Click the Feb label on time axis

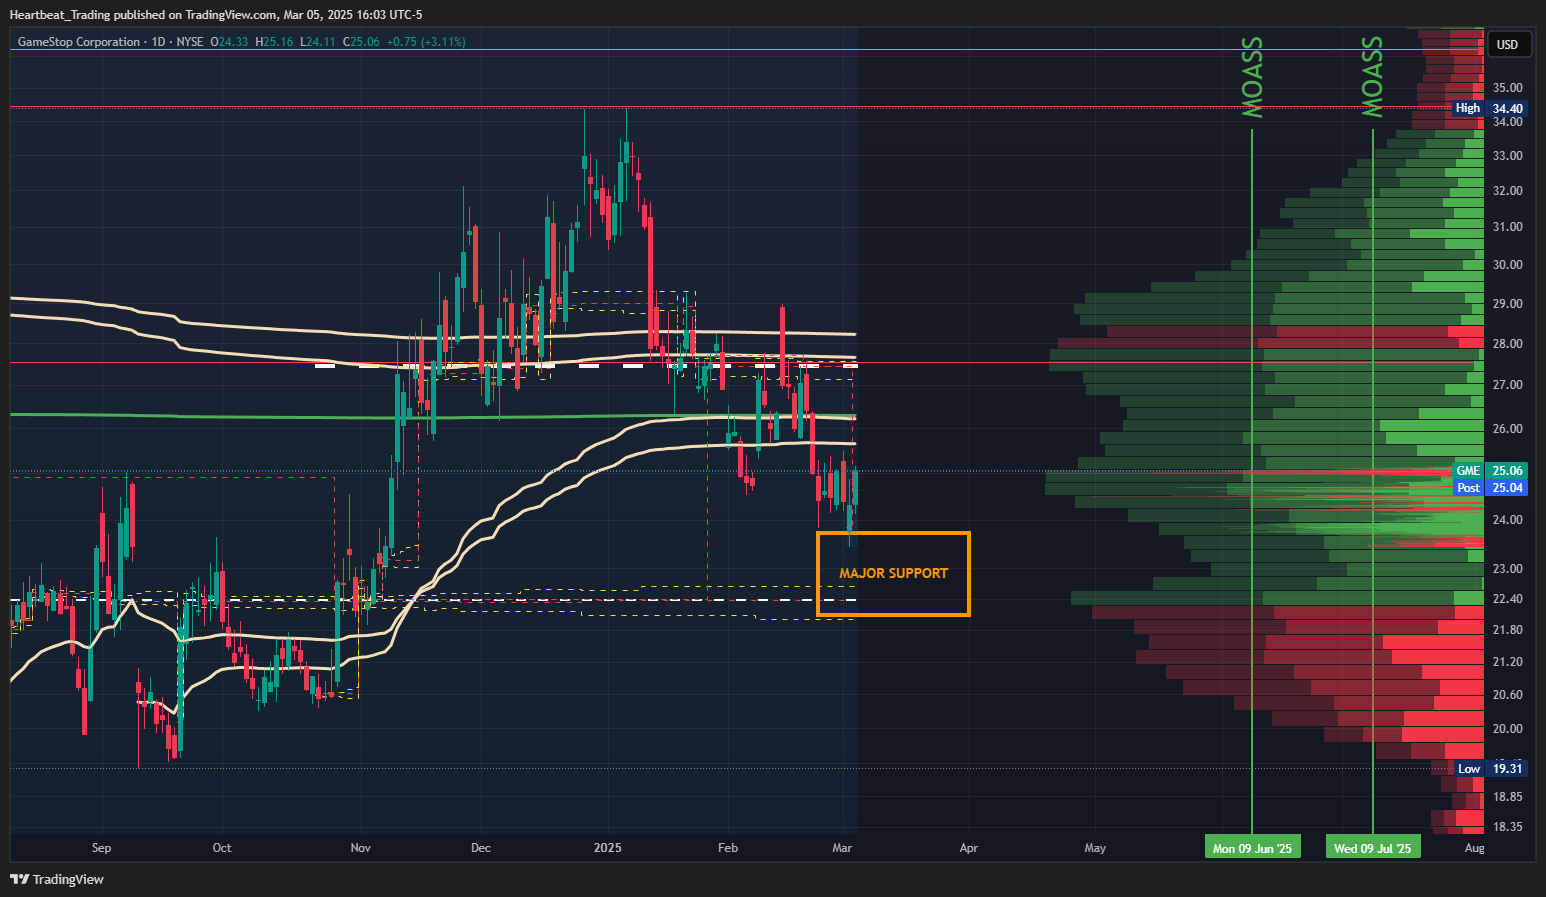click(x=728, y=848)
